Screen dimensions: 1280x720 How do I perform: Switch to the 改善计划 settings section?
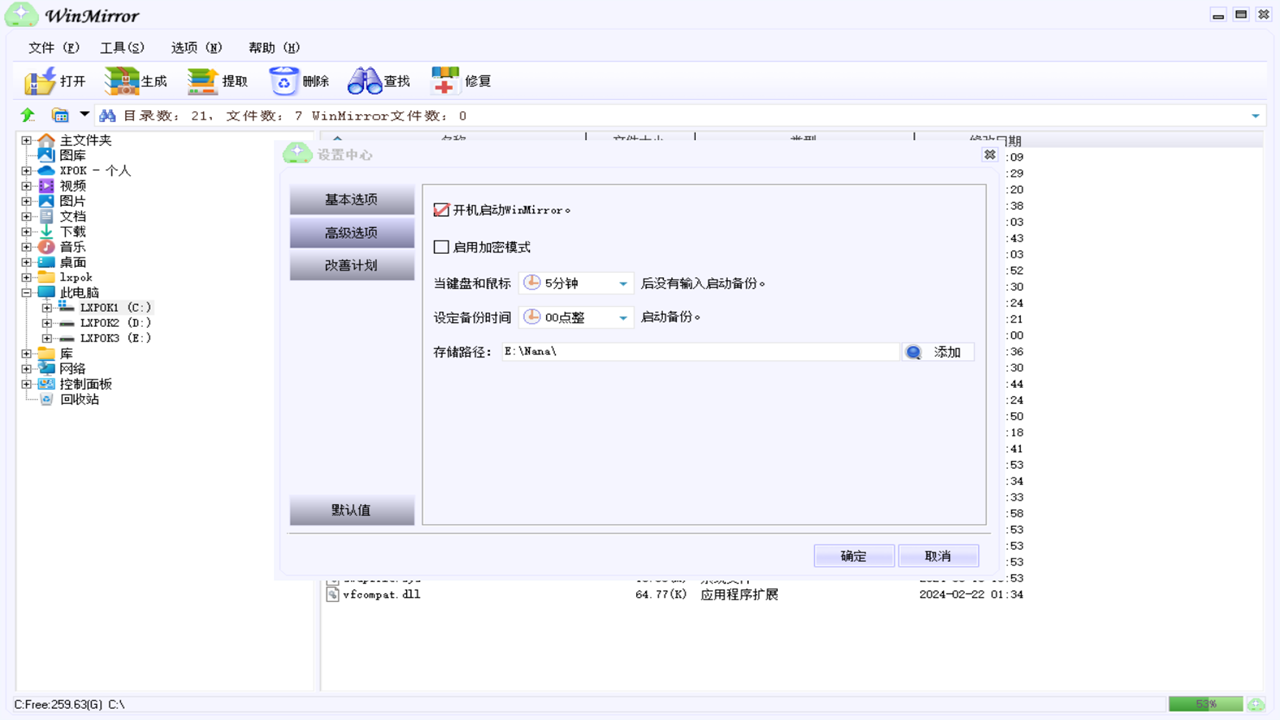352,264
